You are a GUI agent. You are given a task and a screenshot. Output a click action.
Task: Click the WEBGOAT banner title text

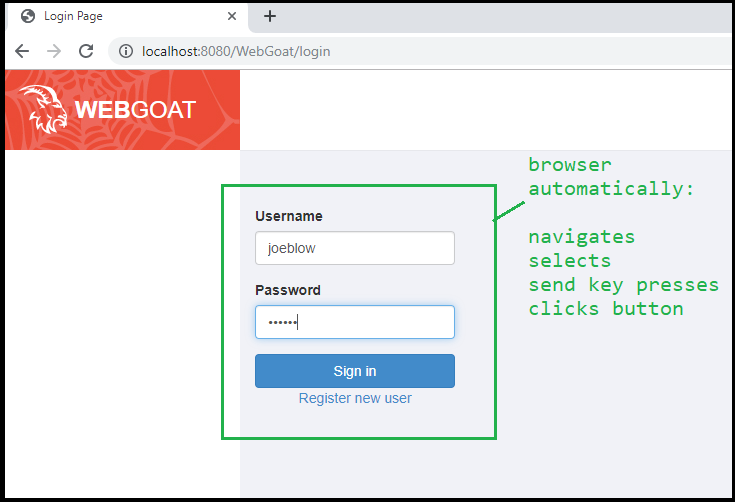(x=135, y=110)
